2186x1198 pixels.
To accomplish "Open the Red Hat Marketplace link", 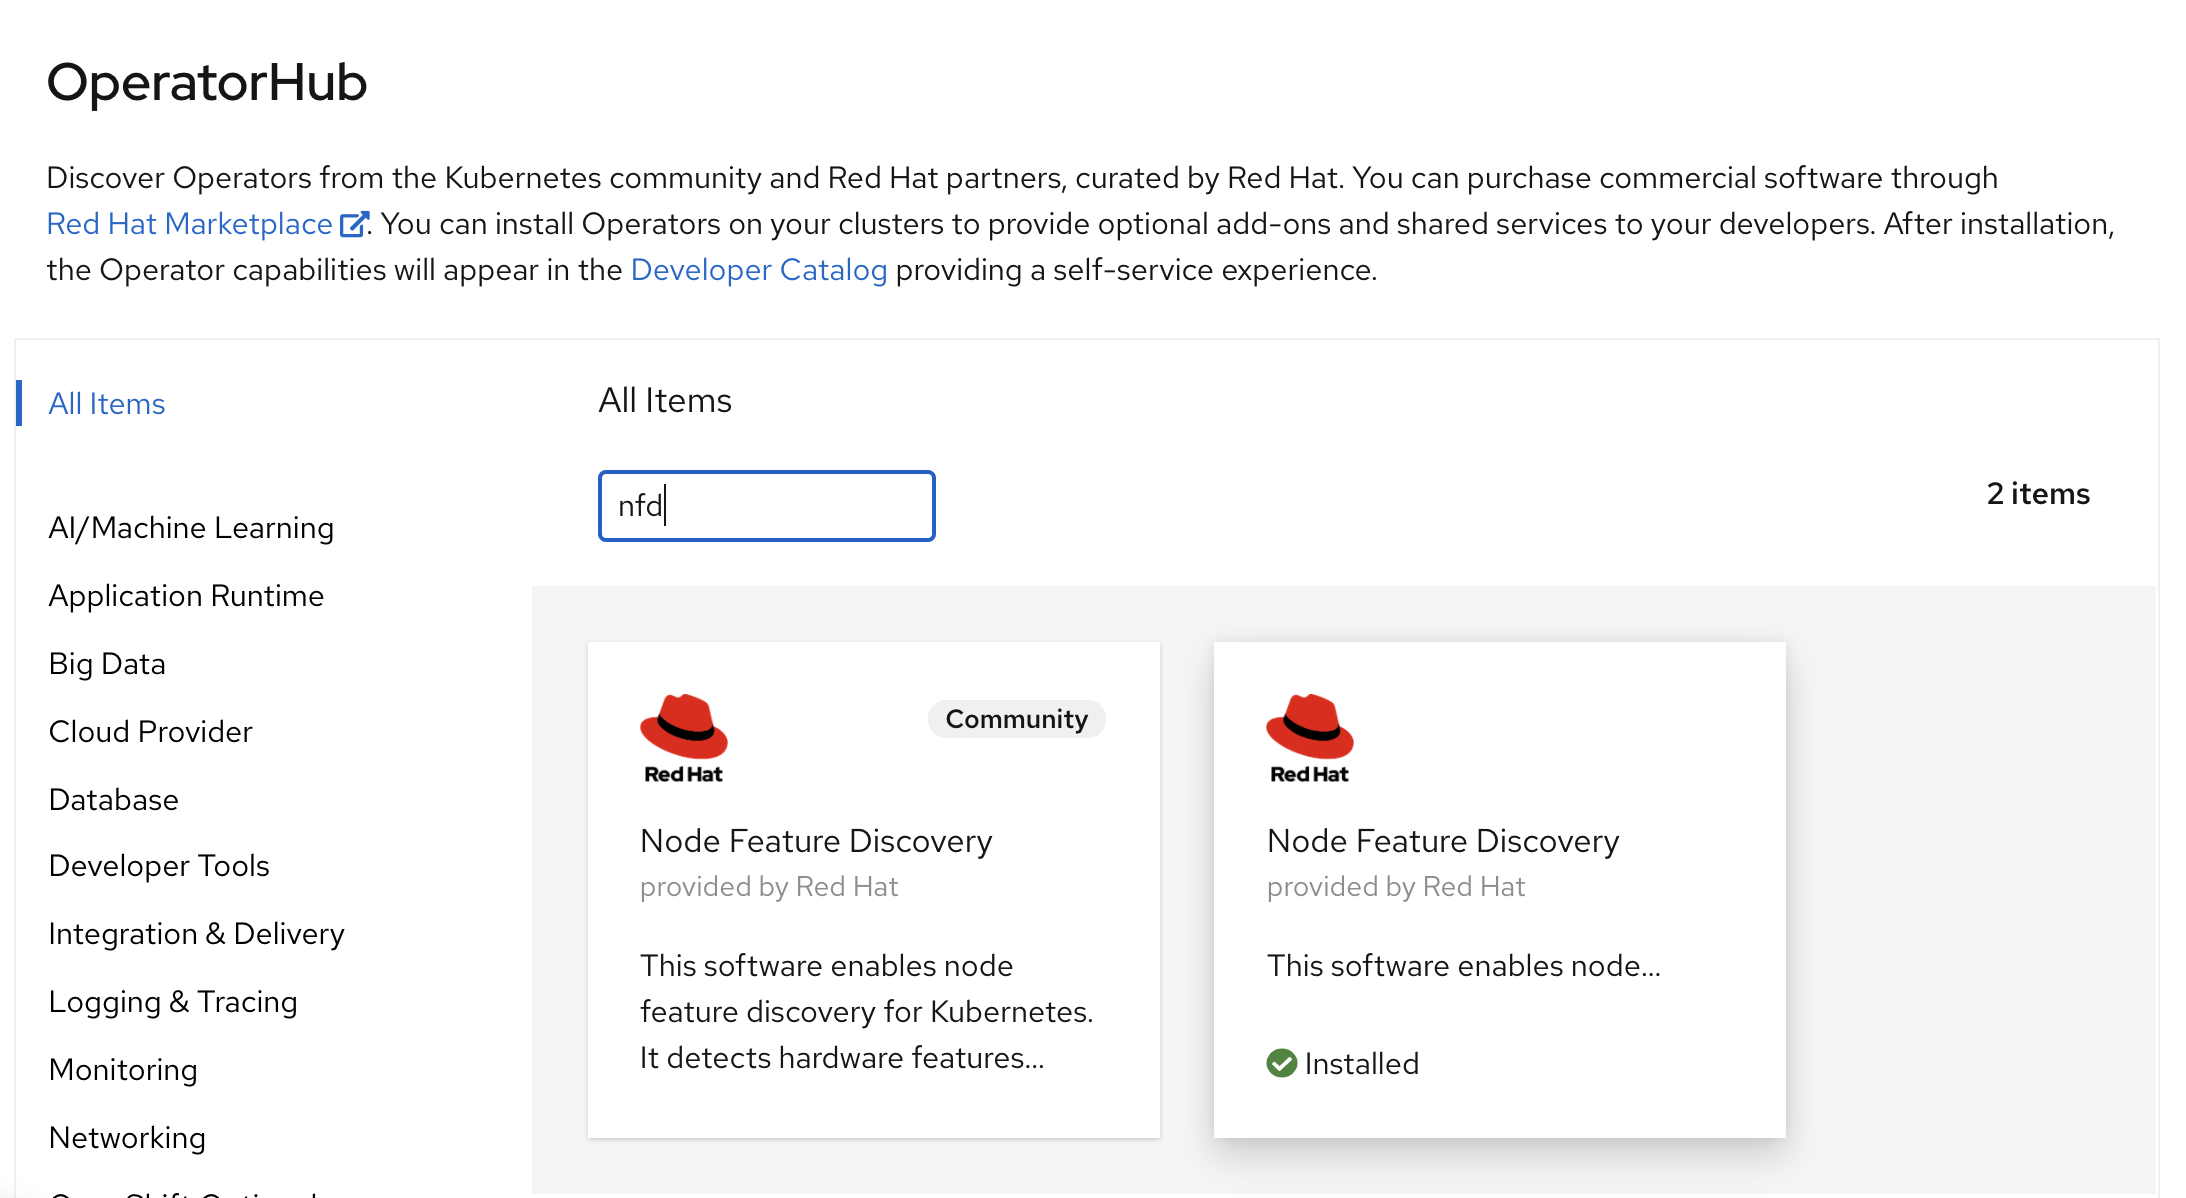I will (190, 224).
